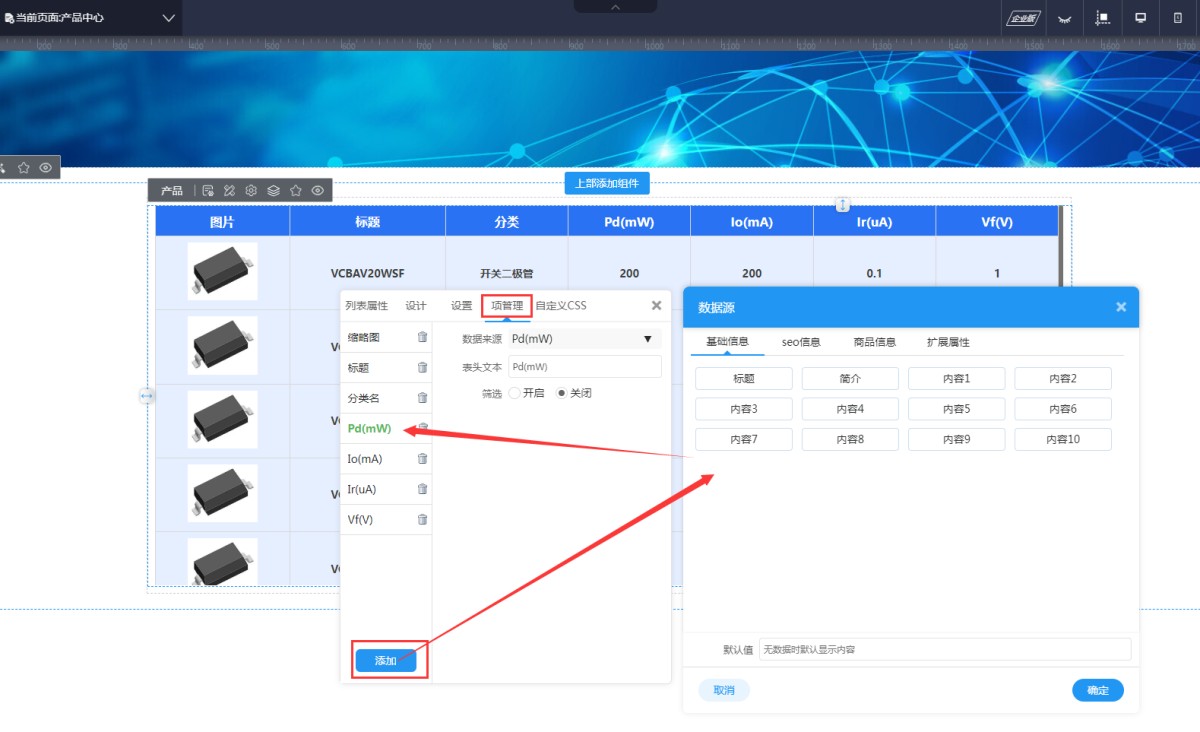Delete the Io(mA) item with its trash icon
1200x732 pixels.
422,459
